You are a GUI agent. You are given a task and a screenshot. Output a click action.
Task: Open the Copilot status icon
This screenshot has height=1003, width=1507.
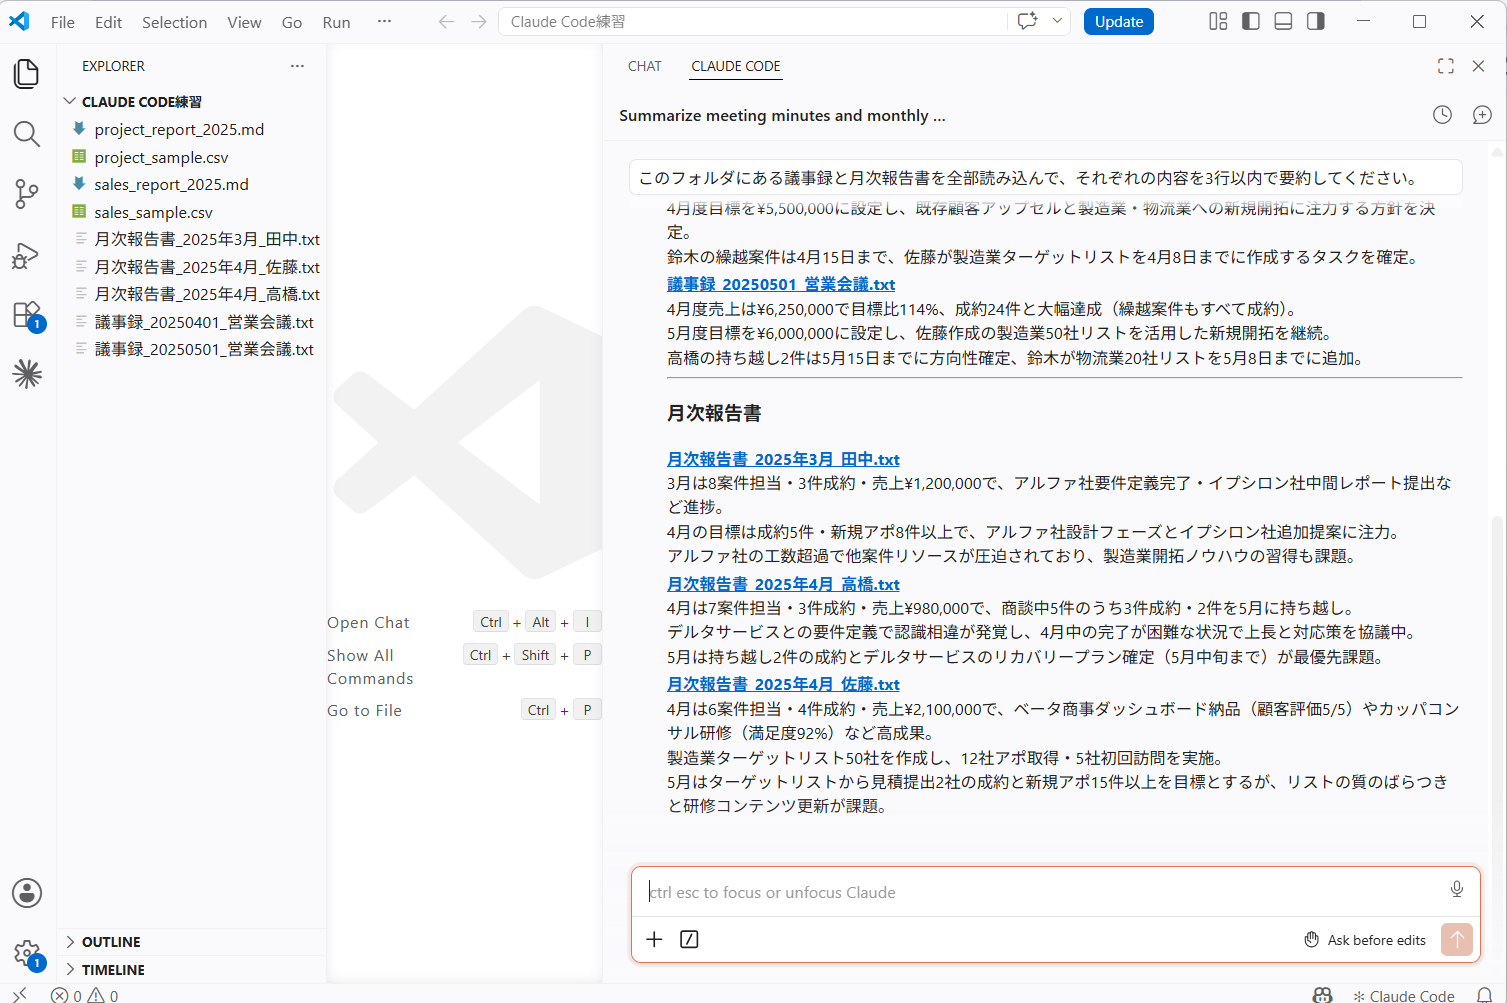click(x=1322, y=995)
